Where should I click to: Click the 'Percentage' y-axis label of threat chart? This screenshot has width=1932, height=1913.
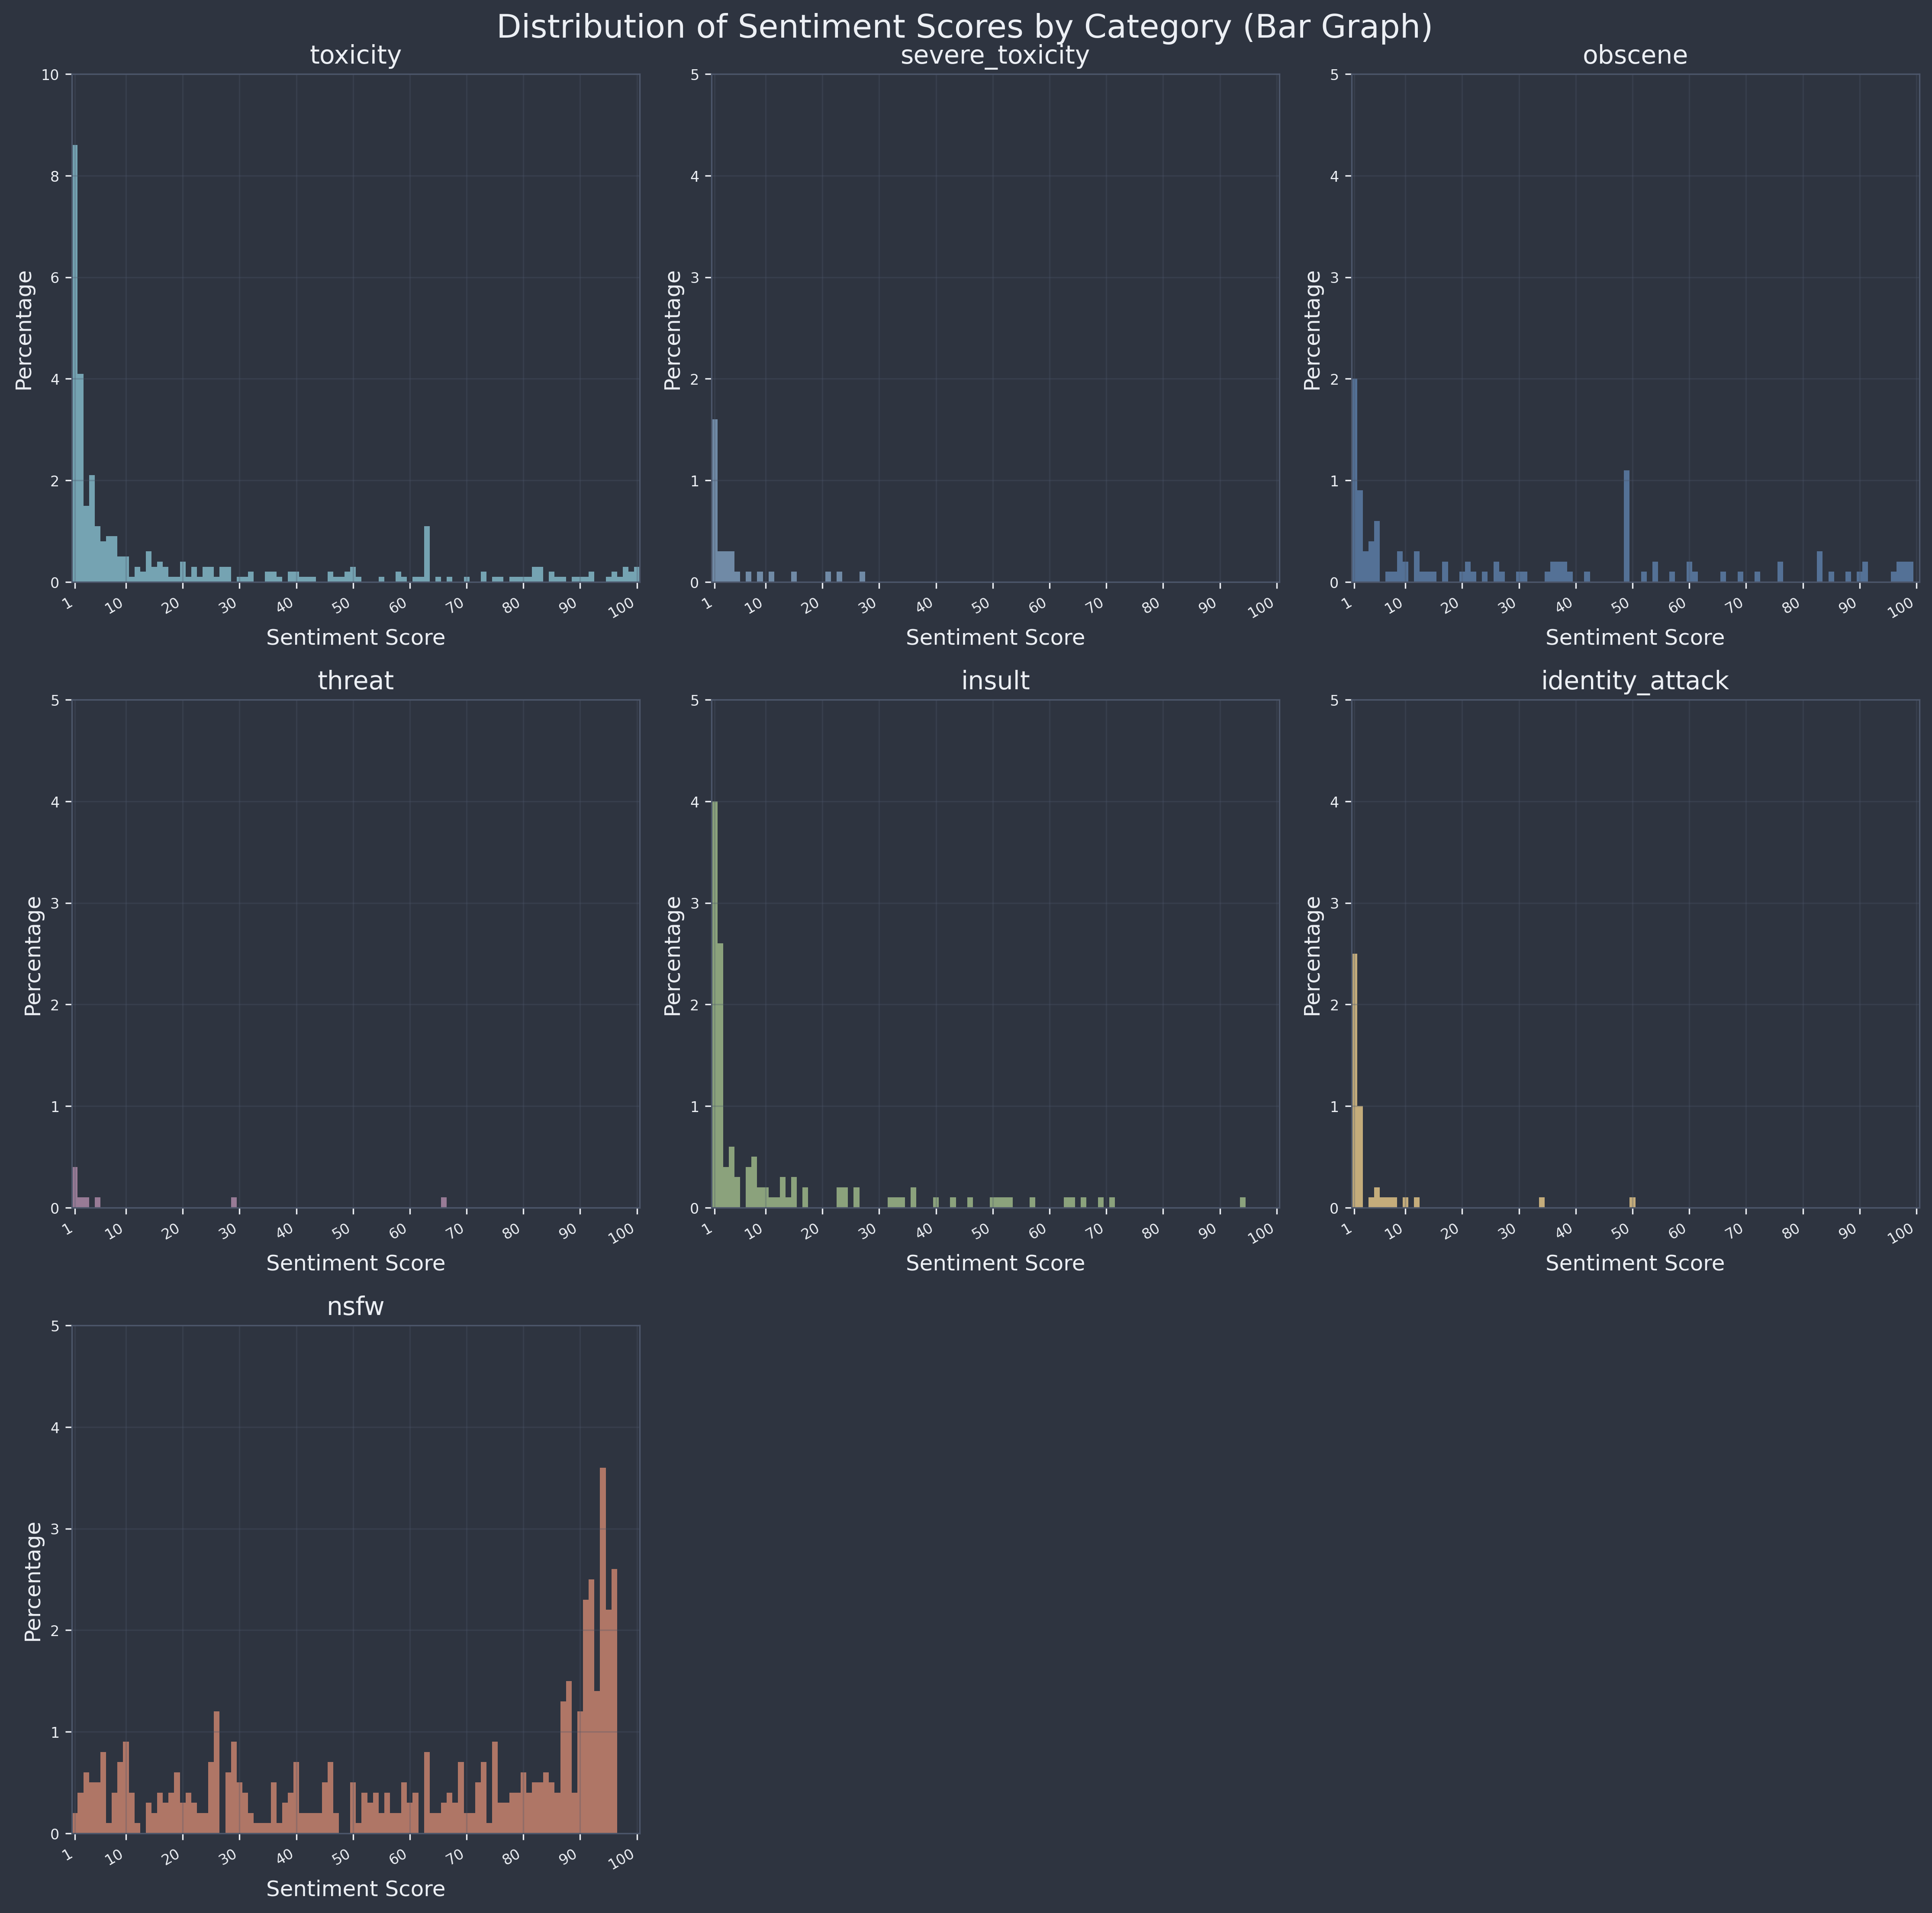pos(33,955)
